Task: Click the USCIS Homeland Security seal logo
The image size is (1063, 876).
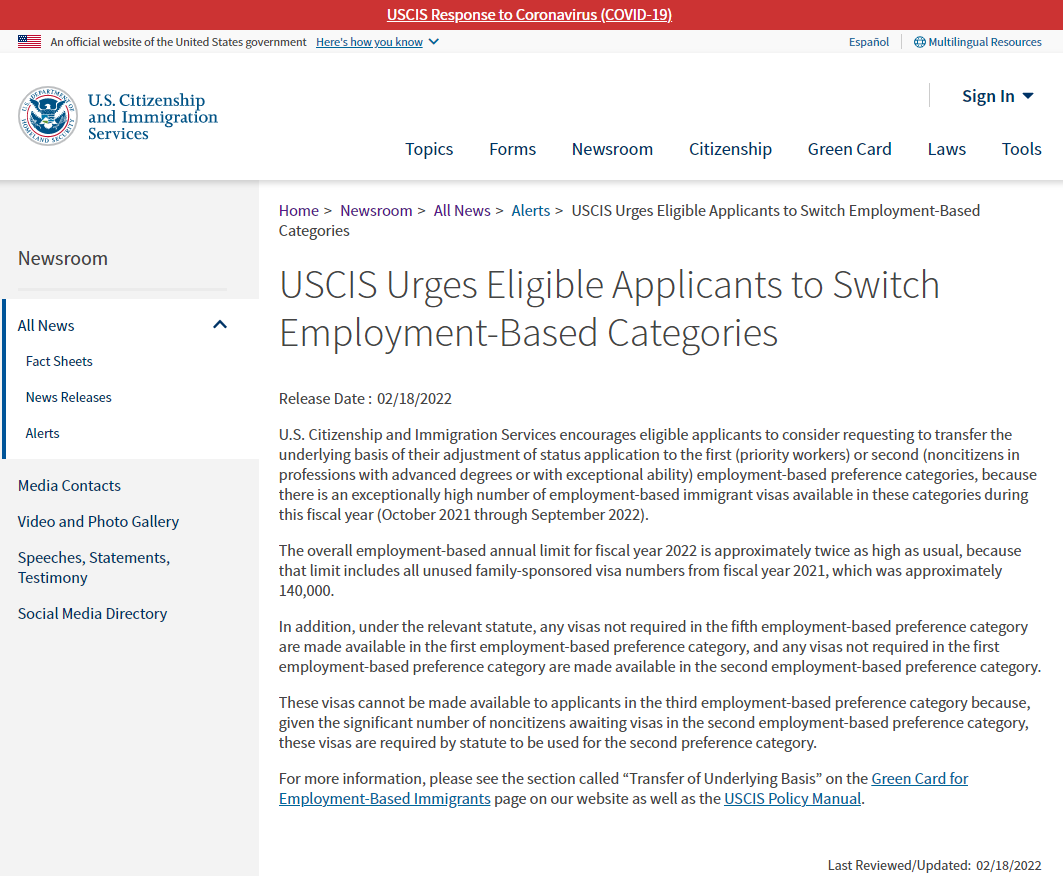Action: pos(47,116)
